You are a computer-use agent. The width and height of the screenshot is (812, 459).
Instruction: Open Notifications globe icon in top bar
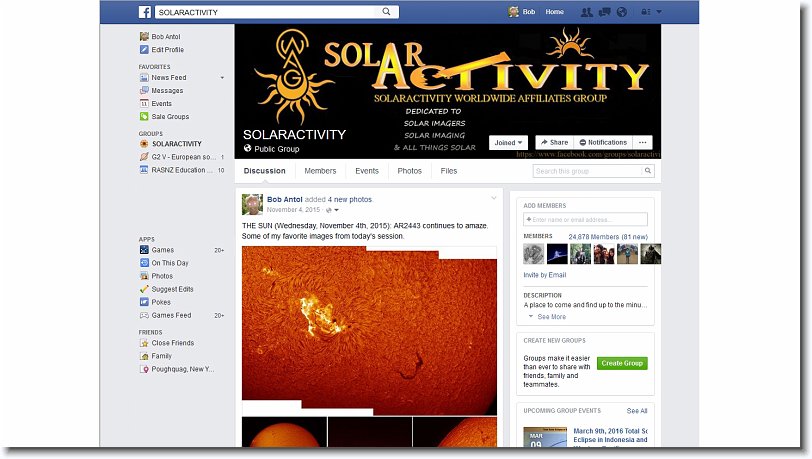click(x=622, y=12)
